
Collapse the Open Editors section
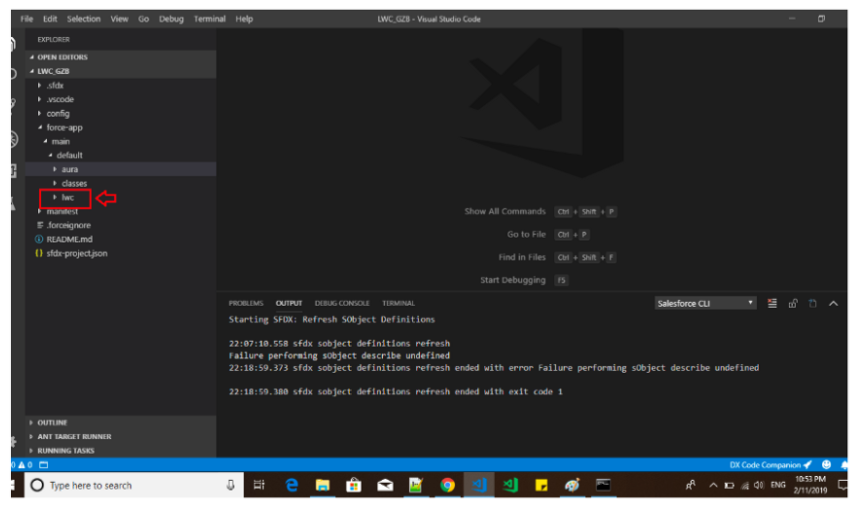(120, 57)
